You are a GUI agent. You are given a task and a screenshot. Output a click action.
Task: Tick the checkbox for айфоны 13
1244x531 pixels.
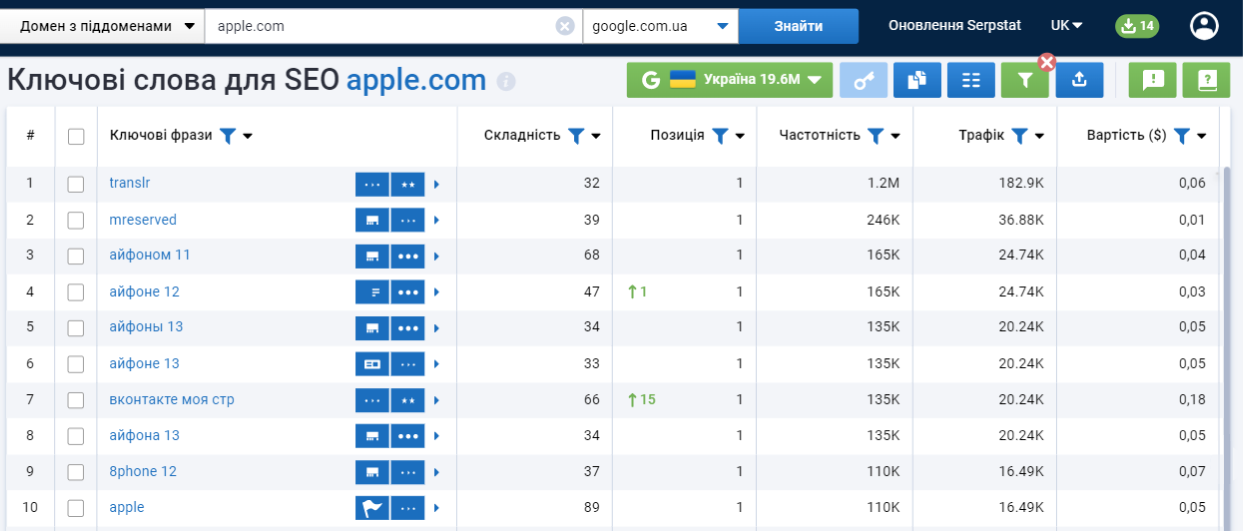pos(76,328)
